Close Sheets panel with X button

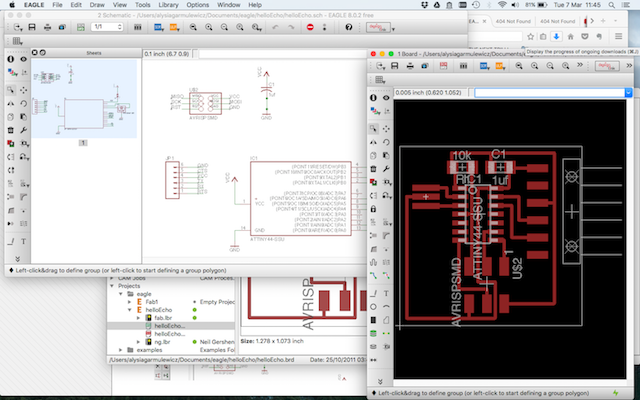35,53
